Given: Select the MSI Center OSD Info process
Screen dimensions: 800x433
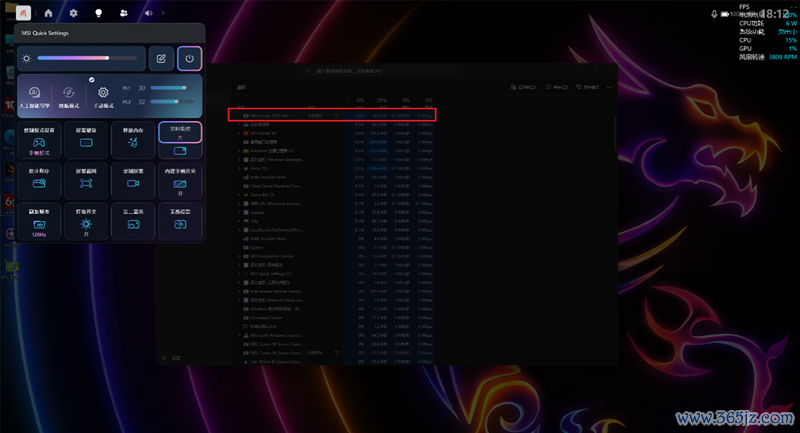Looking at the screenshot, I should tap(332, 116).
